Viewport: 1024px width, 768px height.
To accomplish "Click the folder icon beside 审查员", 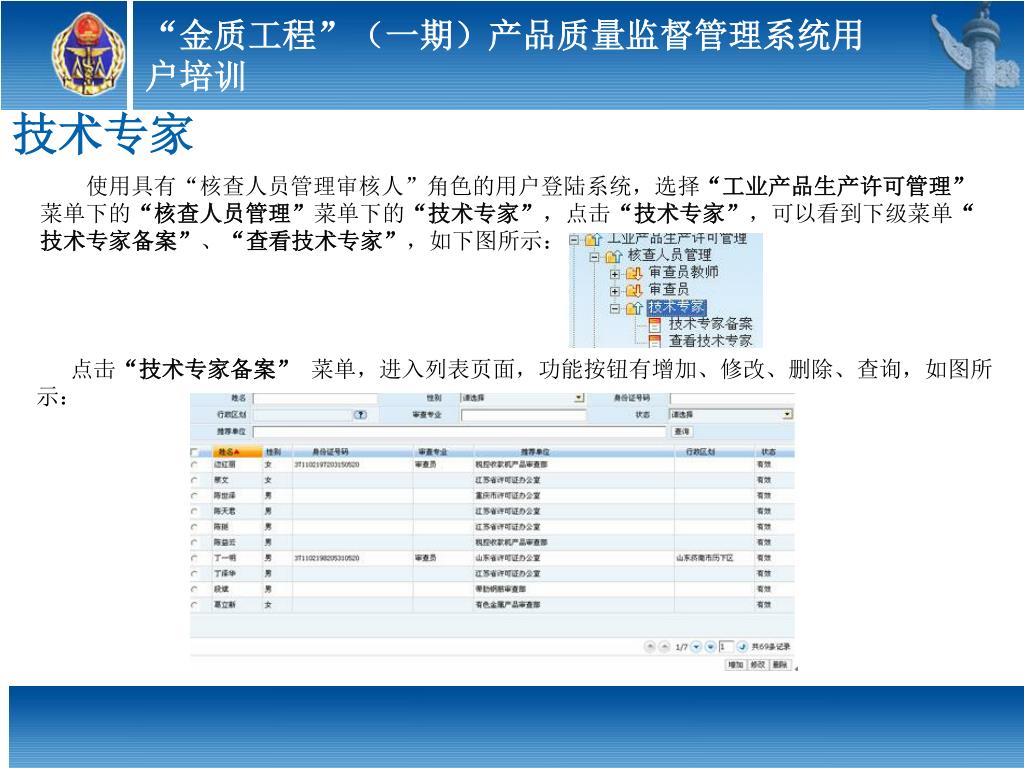I will (x=634, y=291).
